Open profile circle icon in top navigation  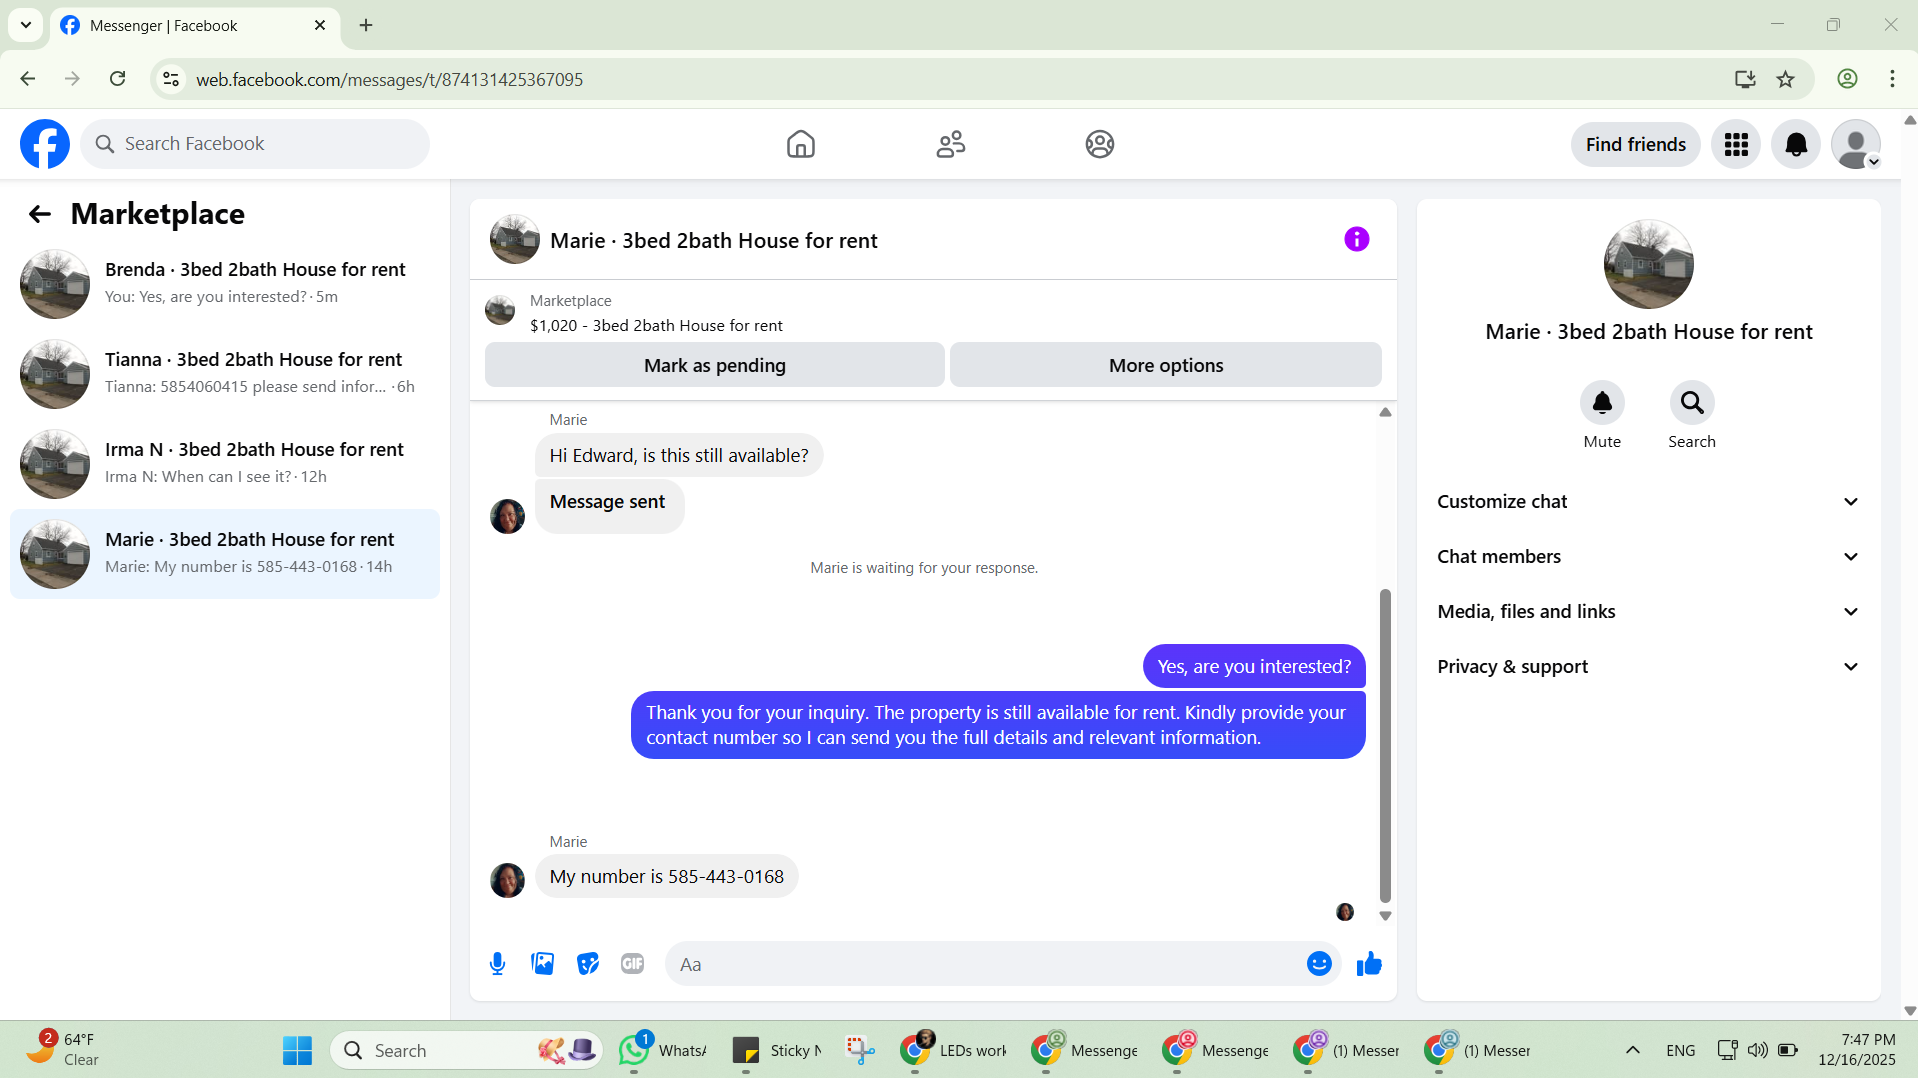(1099, 144)
